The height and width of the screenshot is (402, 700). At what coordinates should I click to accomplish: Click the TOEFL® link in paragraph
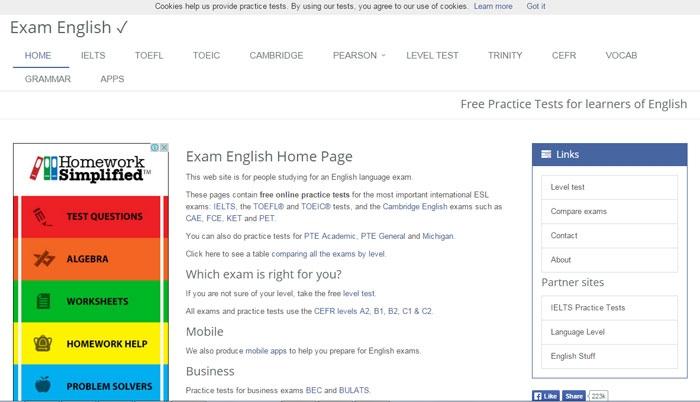coord(268,206)
